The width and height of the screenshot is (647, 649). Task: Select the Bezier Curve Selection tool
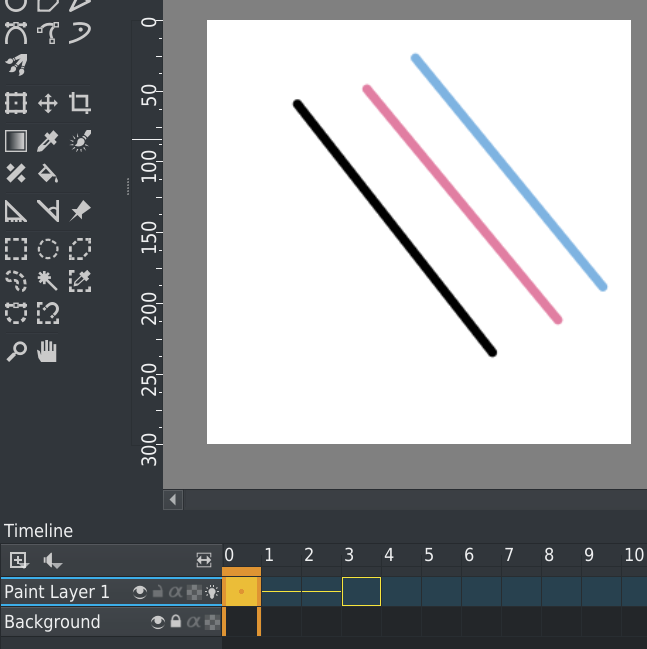pos(16,313)
